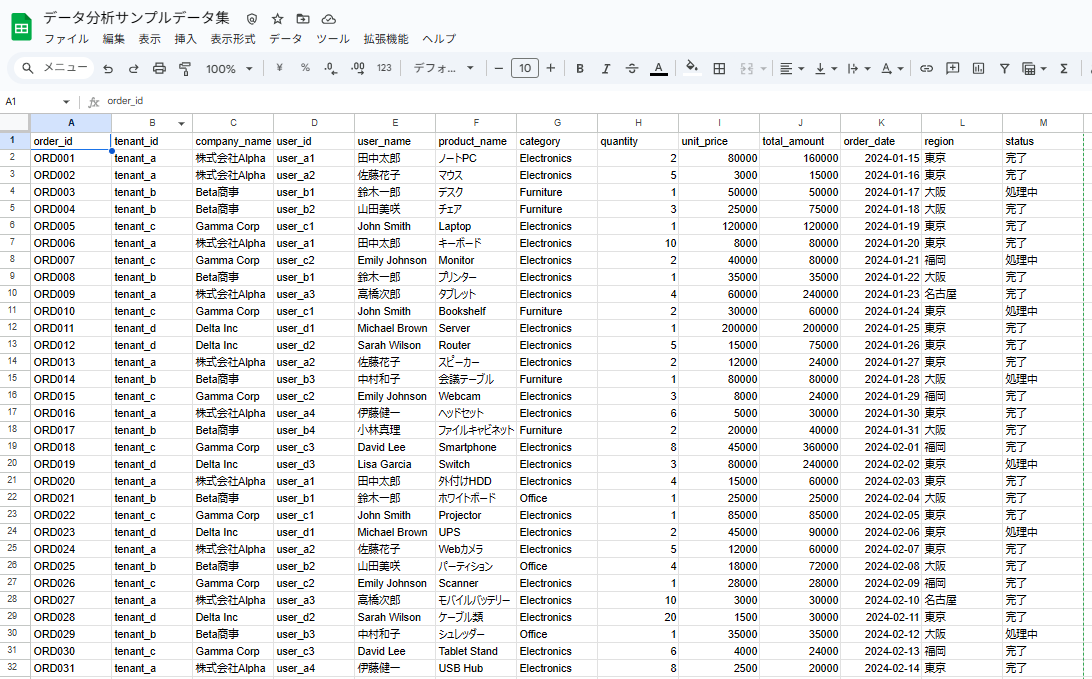Open the borders tool

tap(719, 69)
